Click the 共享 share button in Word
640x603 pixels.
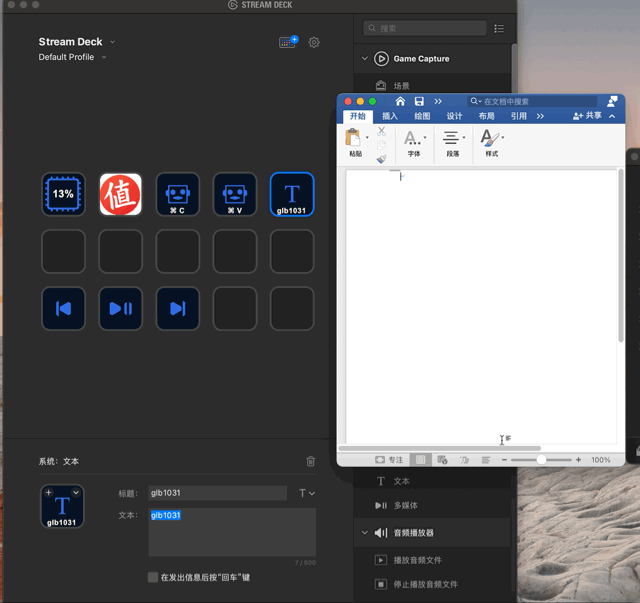point(587,116)
